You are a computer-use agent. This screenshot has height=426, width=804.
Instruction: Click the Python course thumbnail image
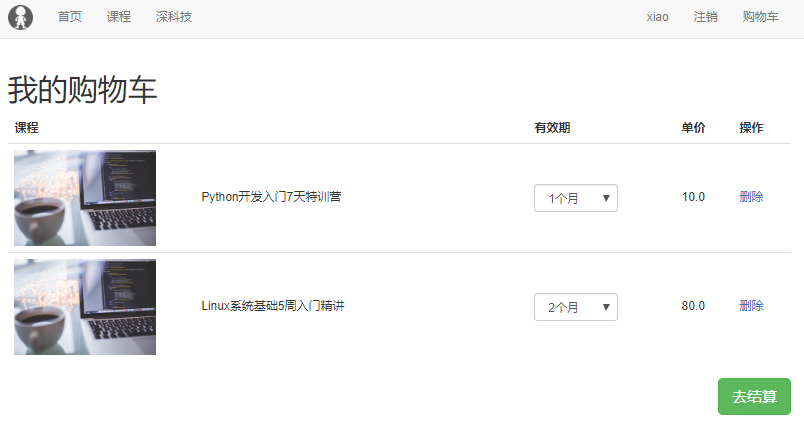tap(85, 198)
